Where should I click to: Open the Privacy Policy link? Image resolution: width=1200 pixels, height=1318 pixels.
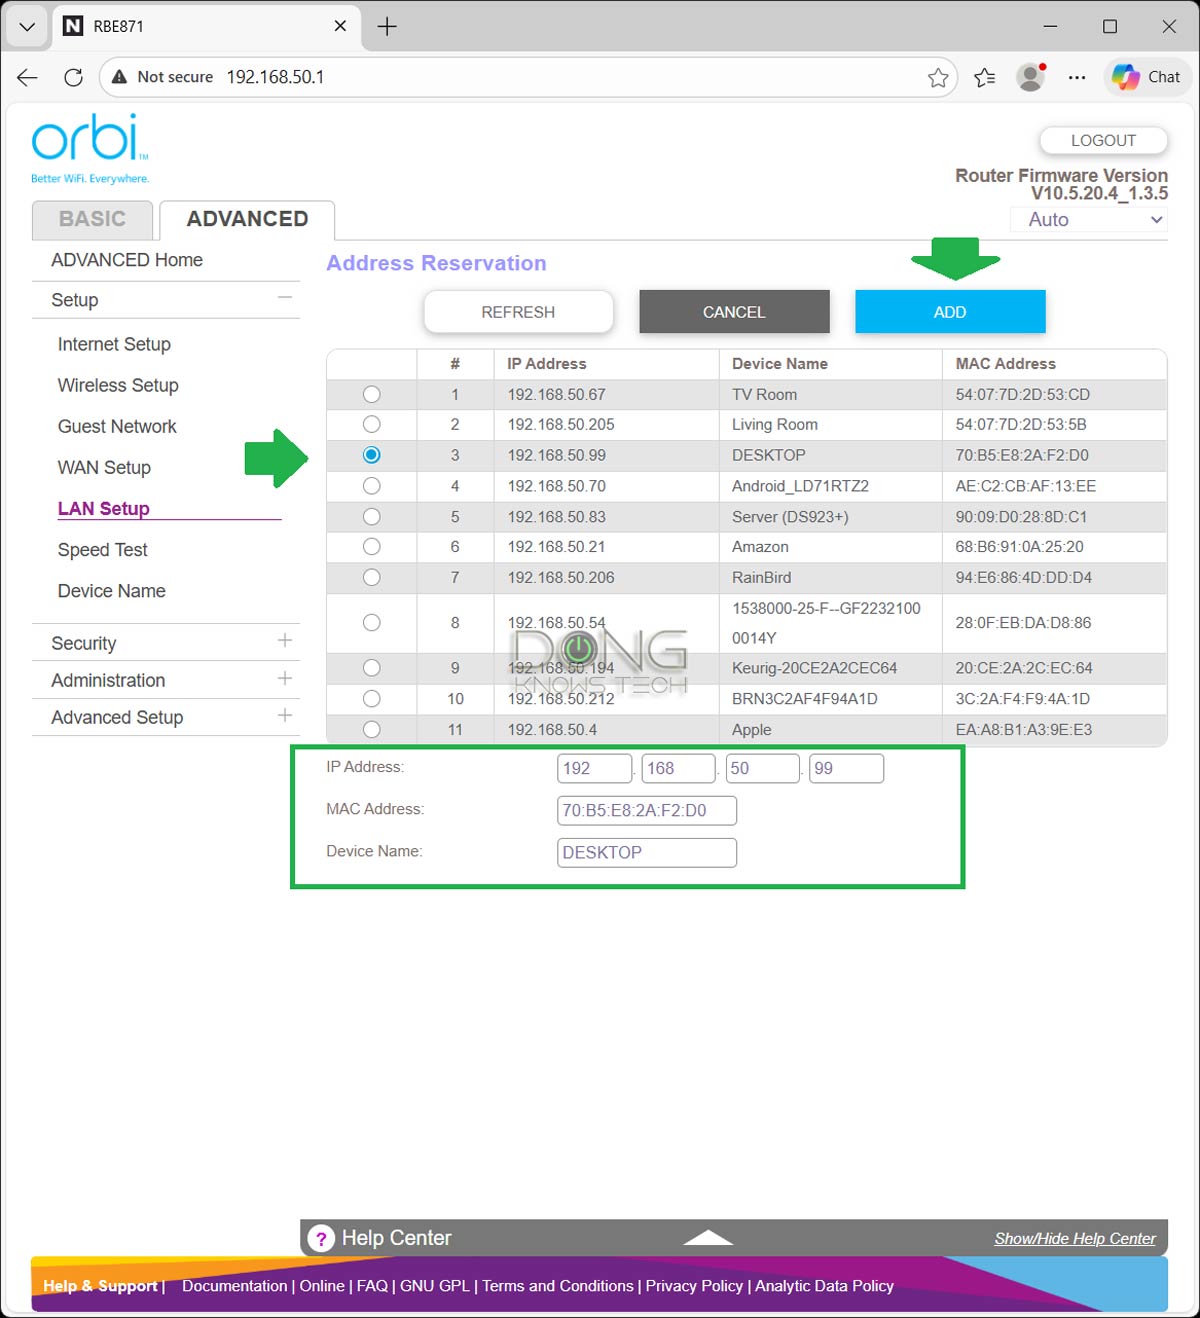pyautogui.click(x=694, y=1286)
